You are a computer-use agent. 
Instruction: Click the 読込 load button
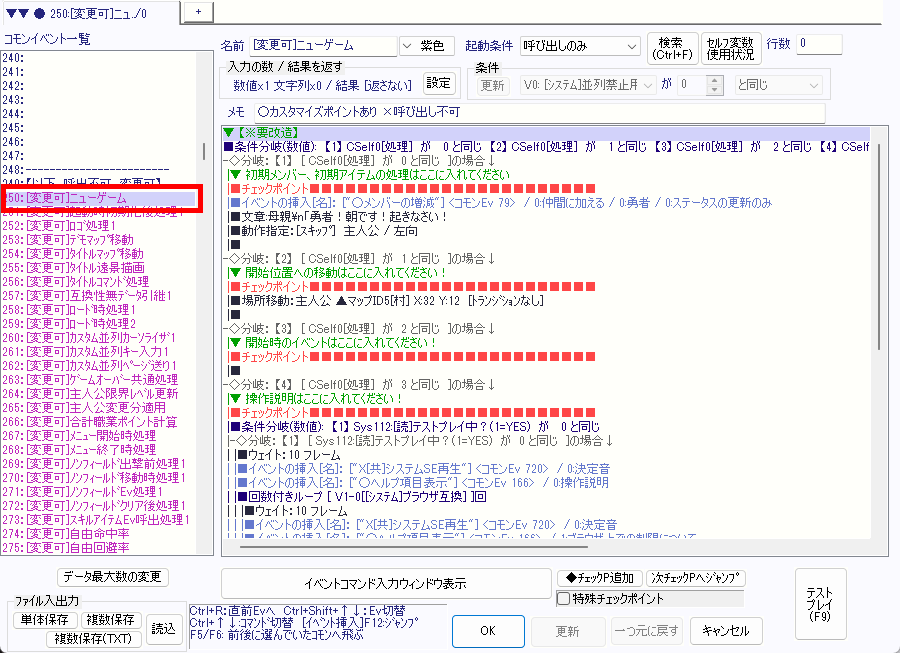click(162, 627)
